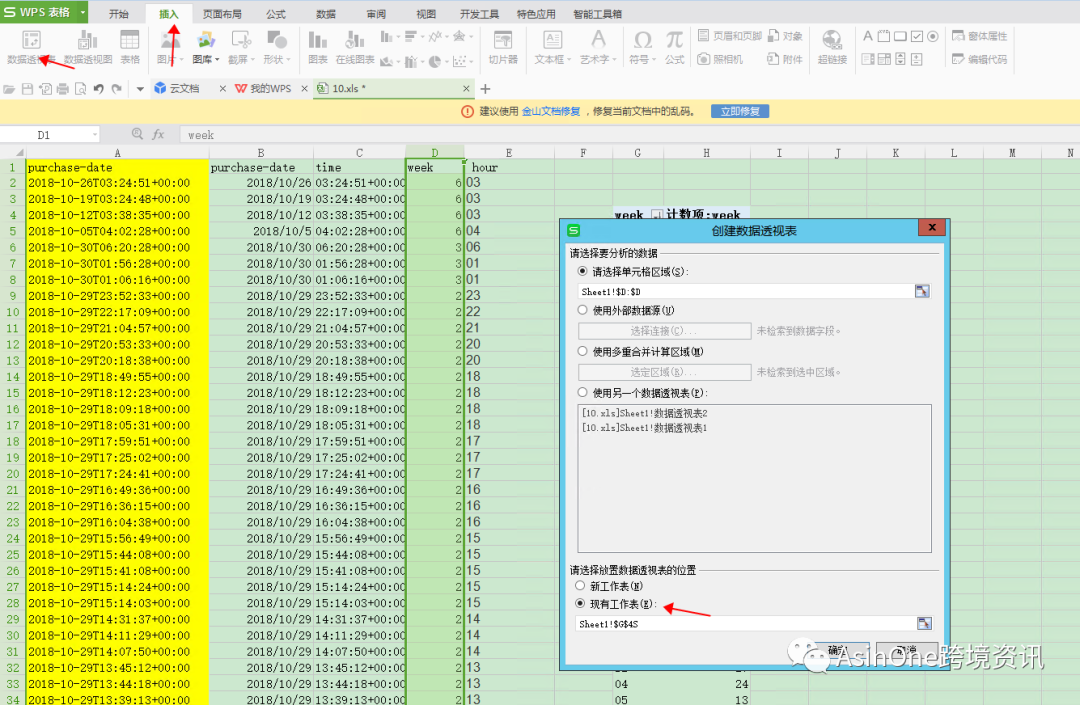
Task: Open the Name Box dropdown showing D1
Action: click(94, 135)
